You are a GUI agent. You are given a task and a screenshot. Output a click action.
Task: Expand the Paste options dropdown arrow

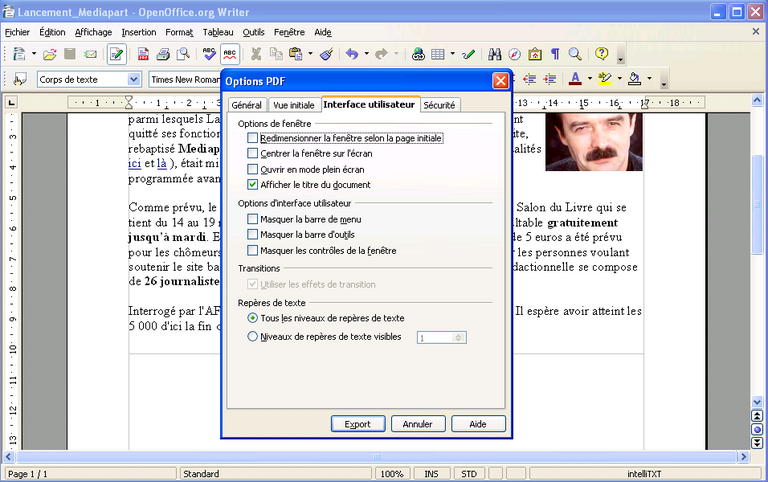point(310,53)
